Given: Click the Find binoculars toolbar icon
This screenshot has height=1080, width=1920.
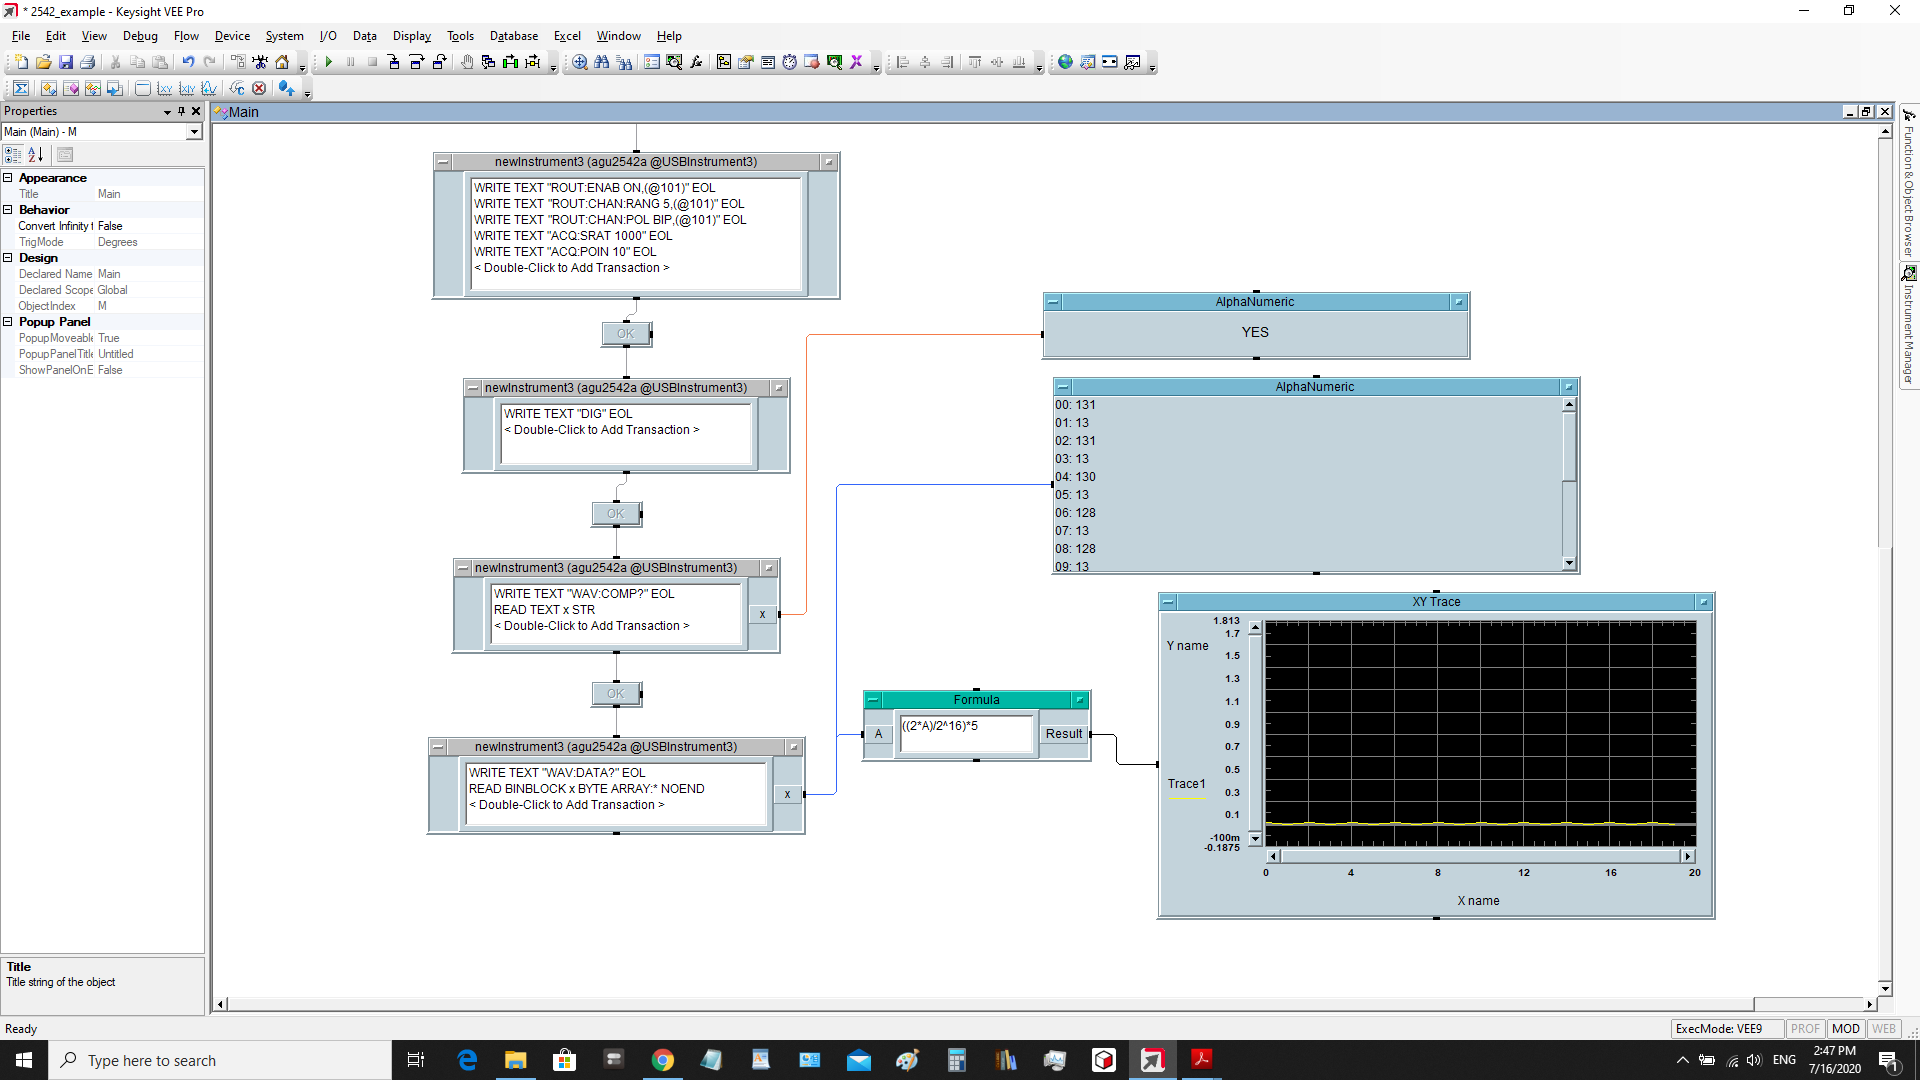Looking at the screenshot, I should tap(601, 62).
